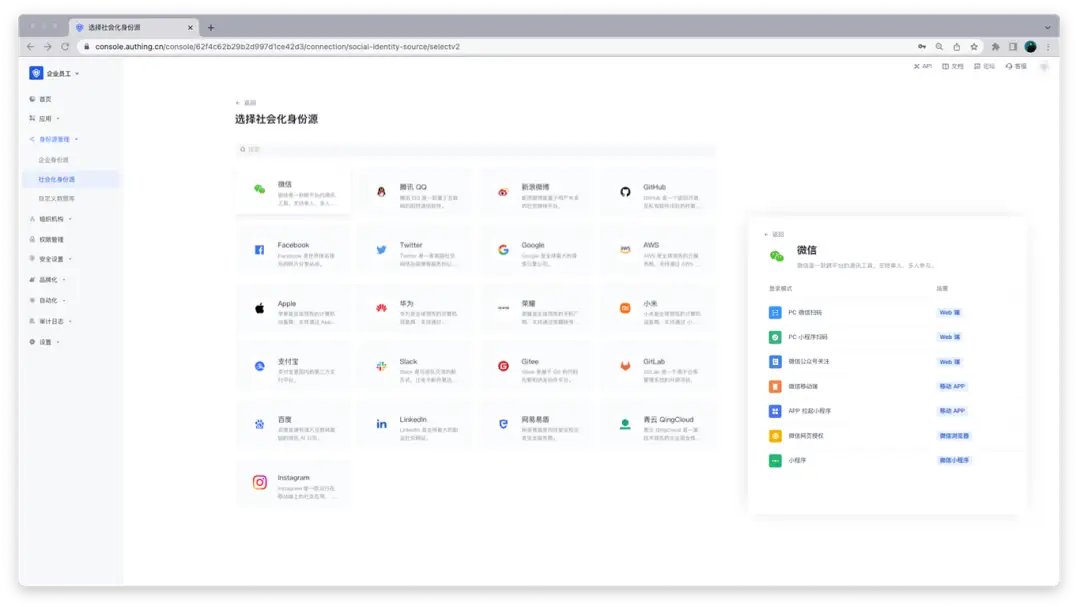1080x607 pixels.
Task: Pick the 小米 orange logo icon
Action: [625, 308]
